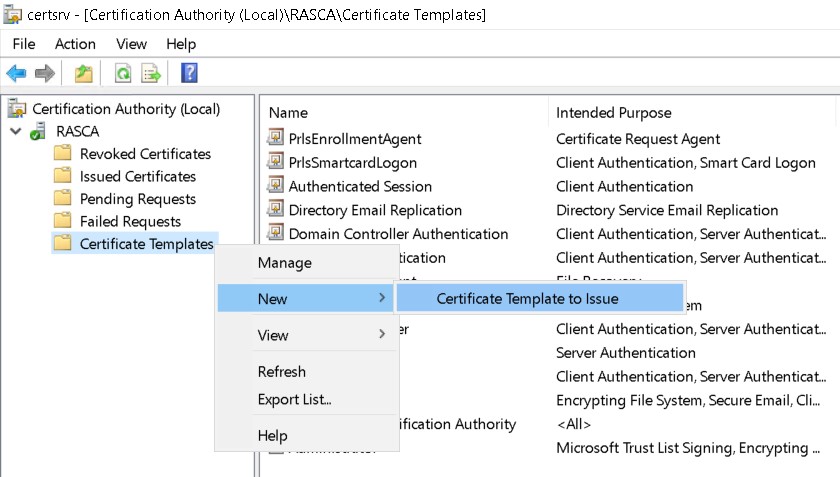Collapse the RASCA tree node
The width and height of the screenshot is (840, 477).
tap(15, 132)
